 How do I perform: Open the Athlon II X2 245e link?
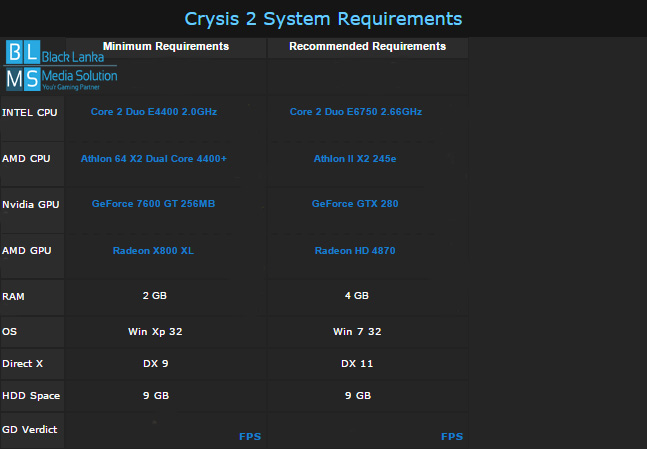point(355,159)
